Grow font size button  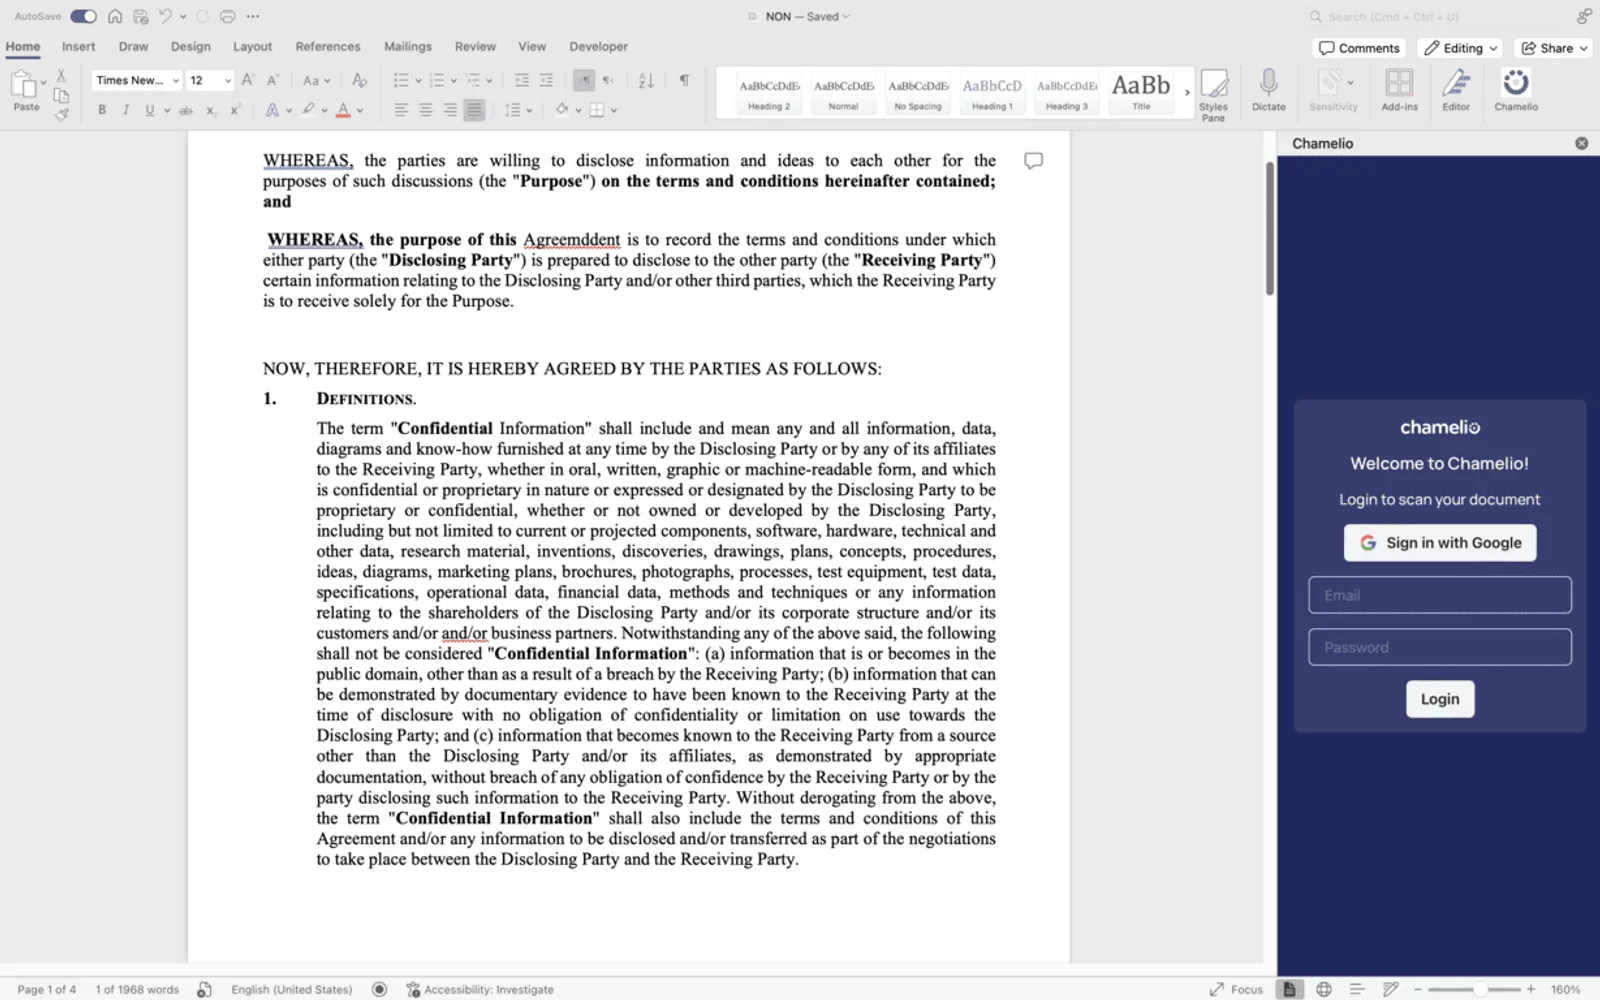tap(248, 80)
